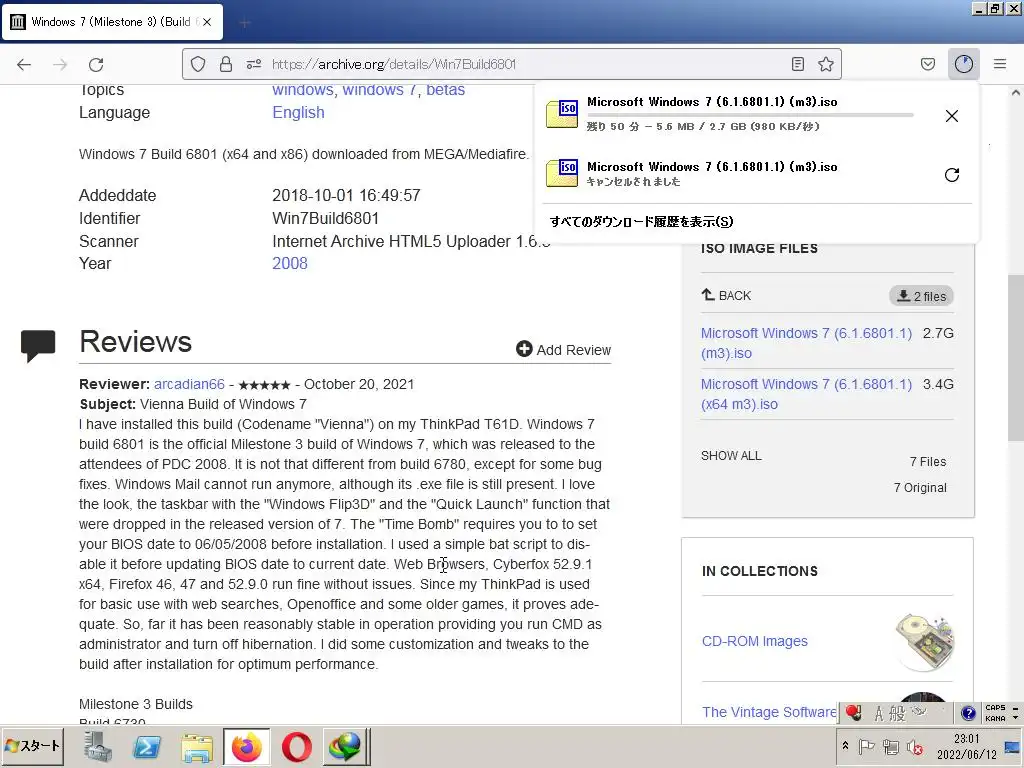Open the globe download manager taskbar icon

point(345,746)
